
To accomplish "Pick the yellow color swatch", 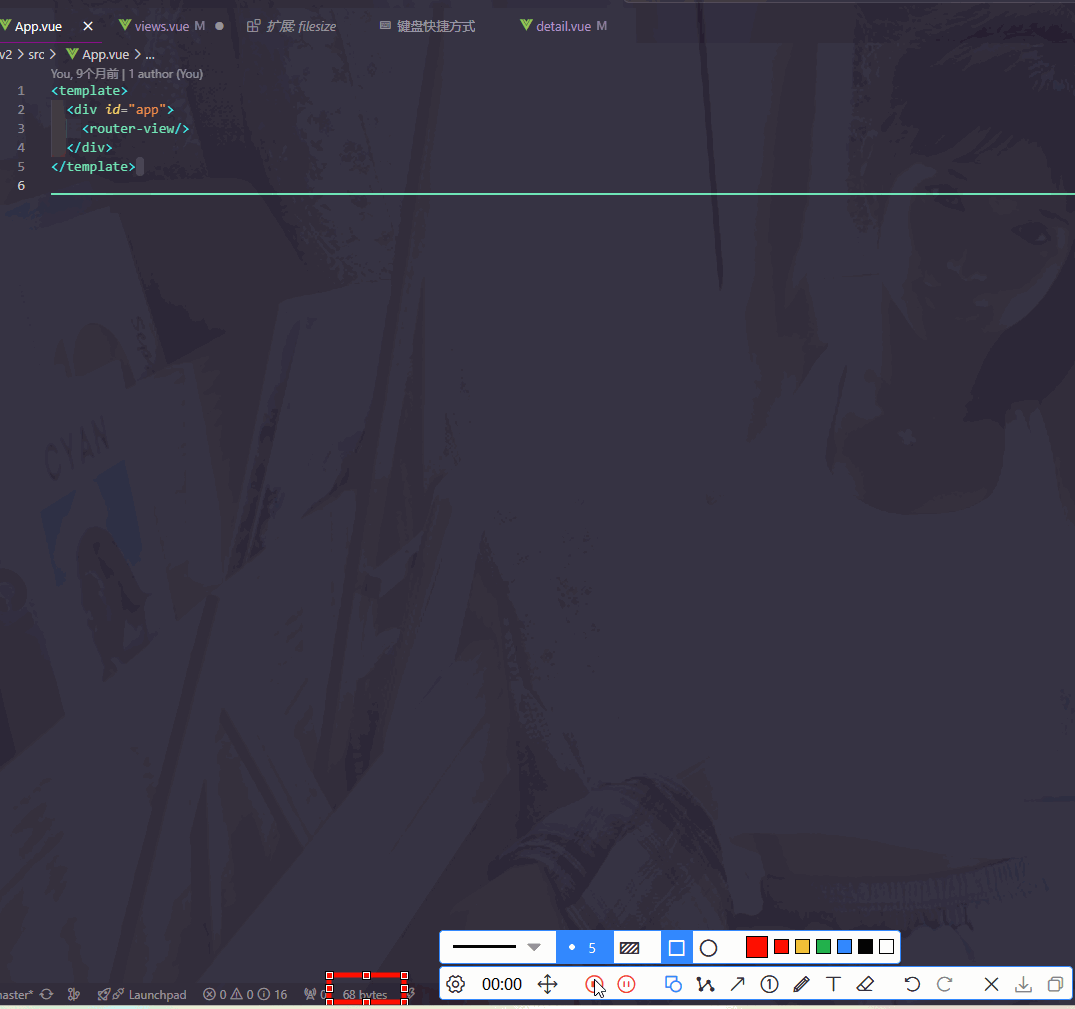I will 802,947.
